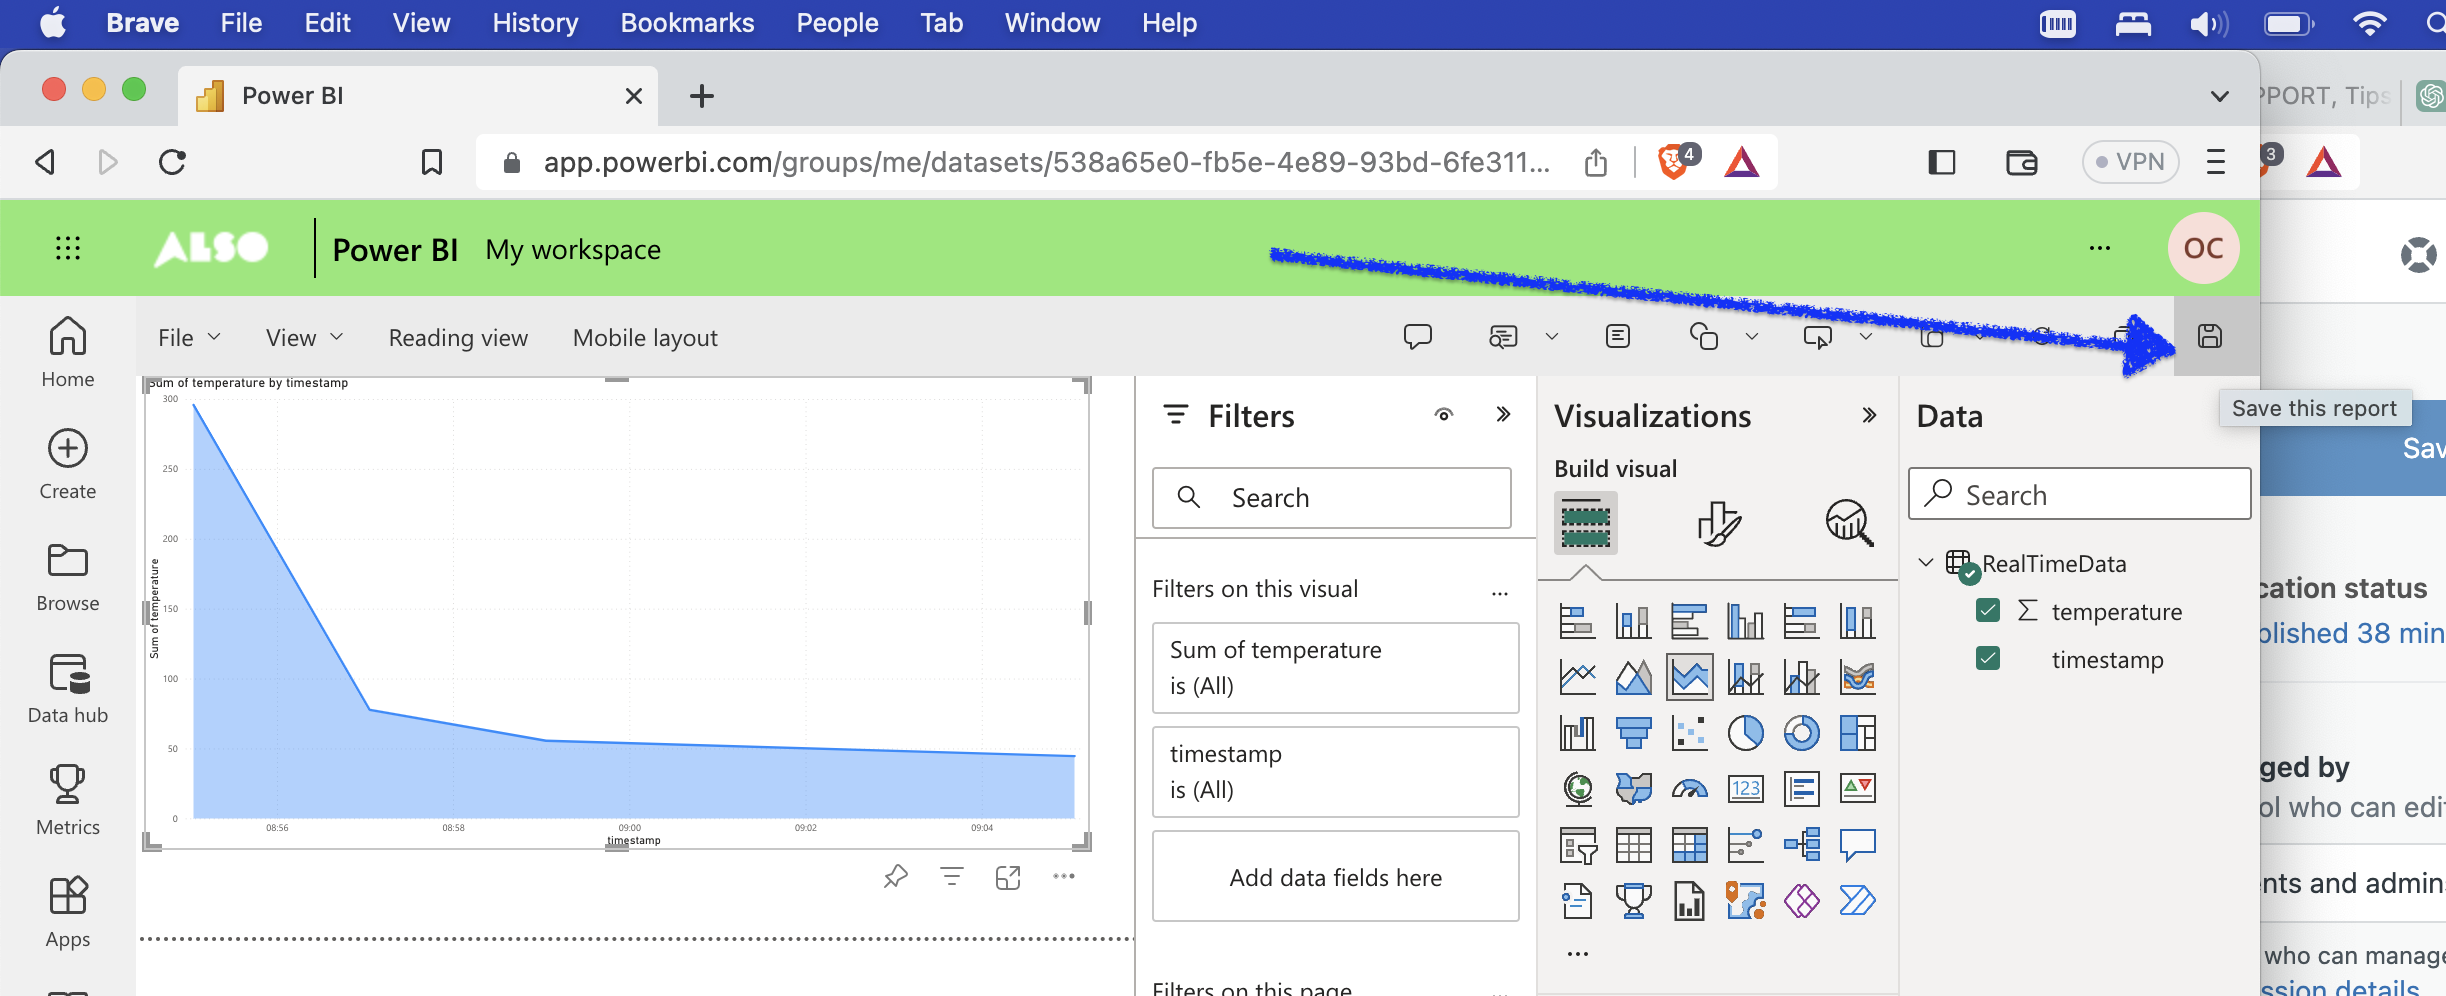Open focus mode for the chart

tap(1007, 877)
